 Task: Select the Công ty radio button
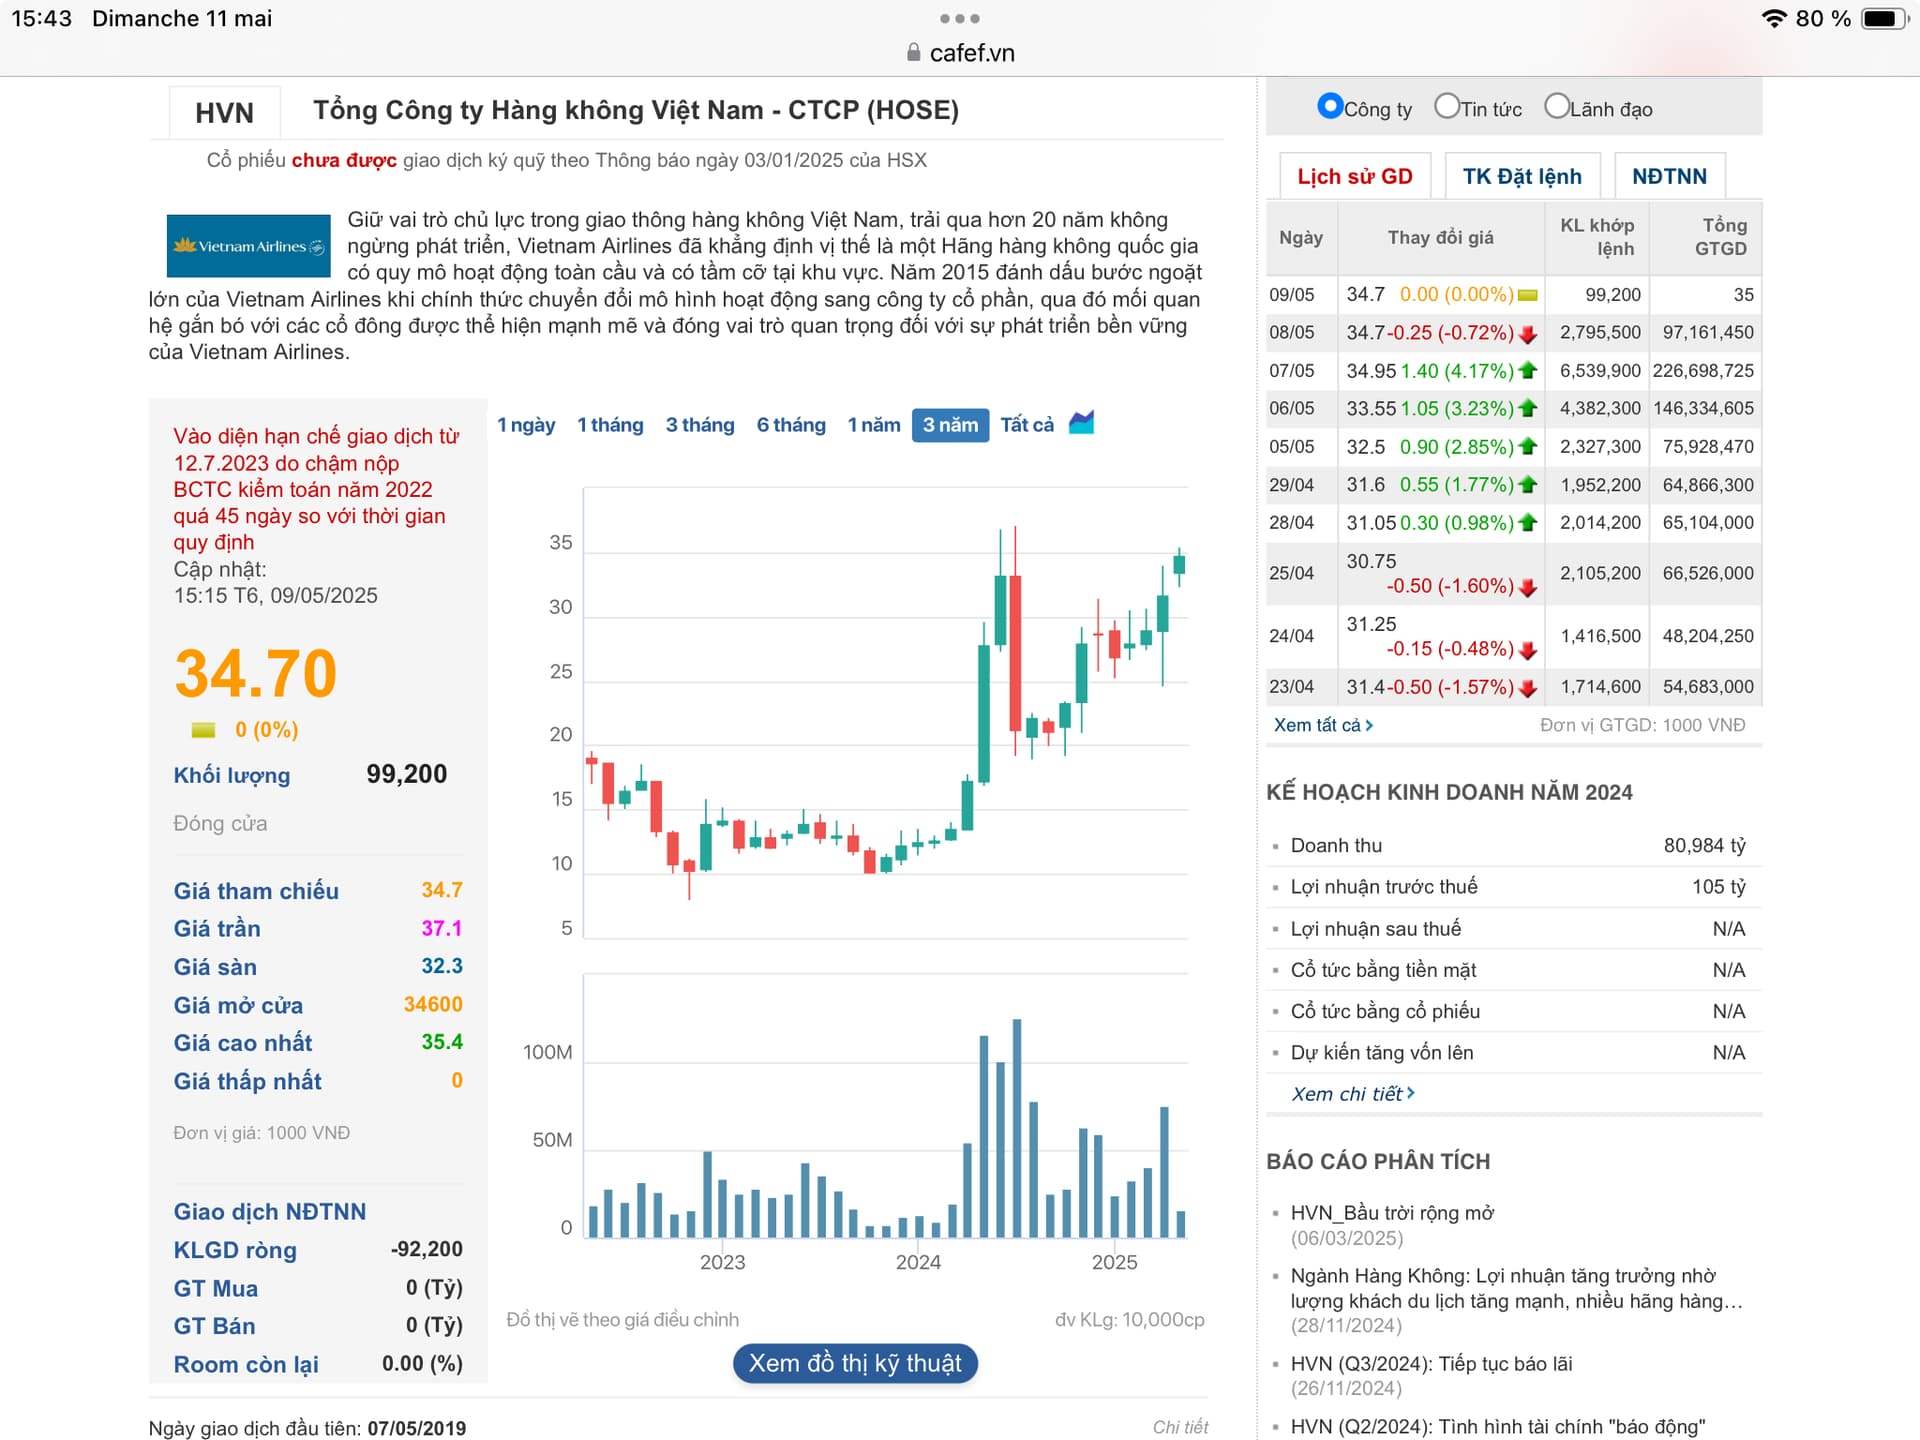tap(1330, 106)
